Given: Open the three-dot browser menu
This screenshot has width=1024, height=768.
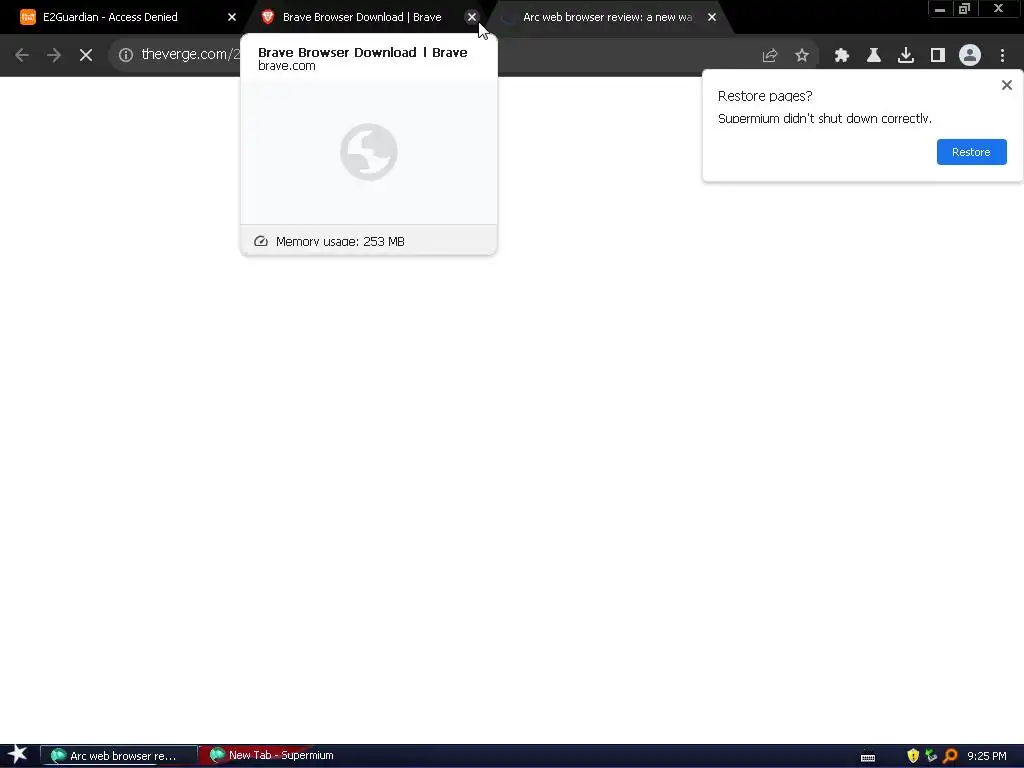Looking at the screenshot, I should pyautogui.click(x=1002, y=56).
